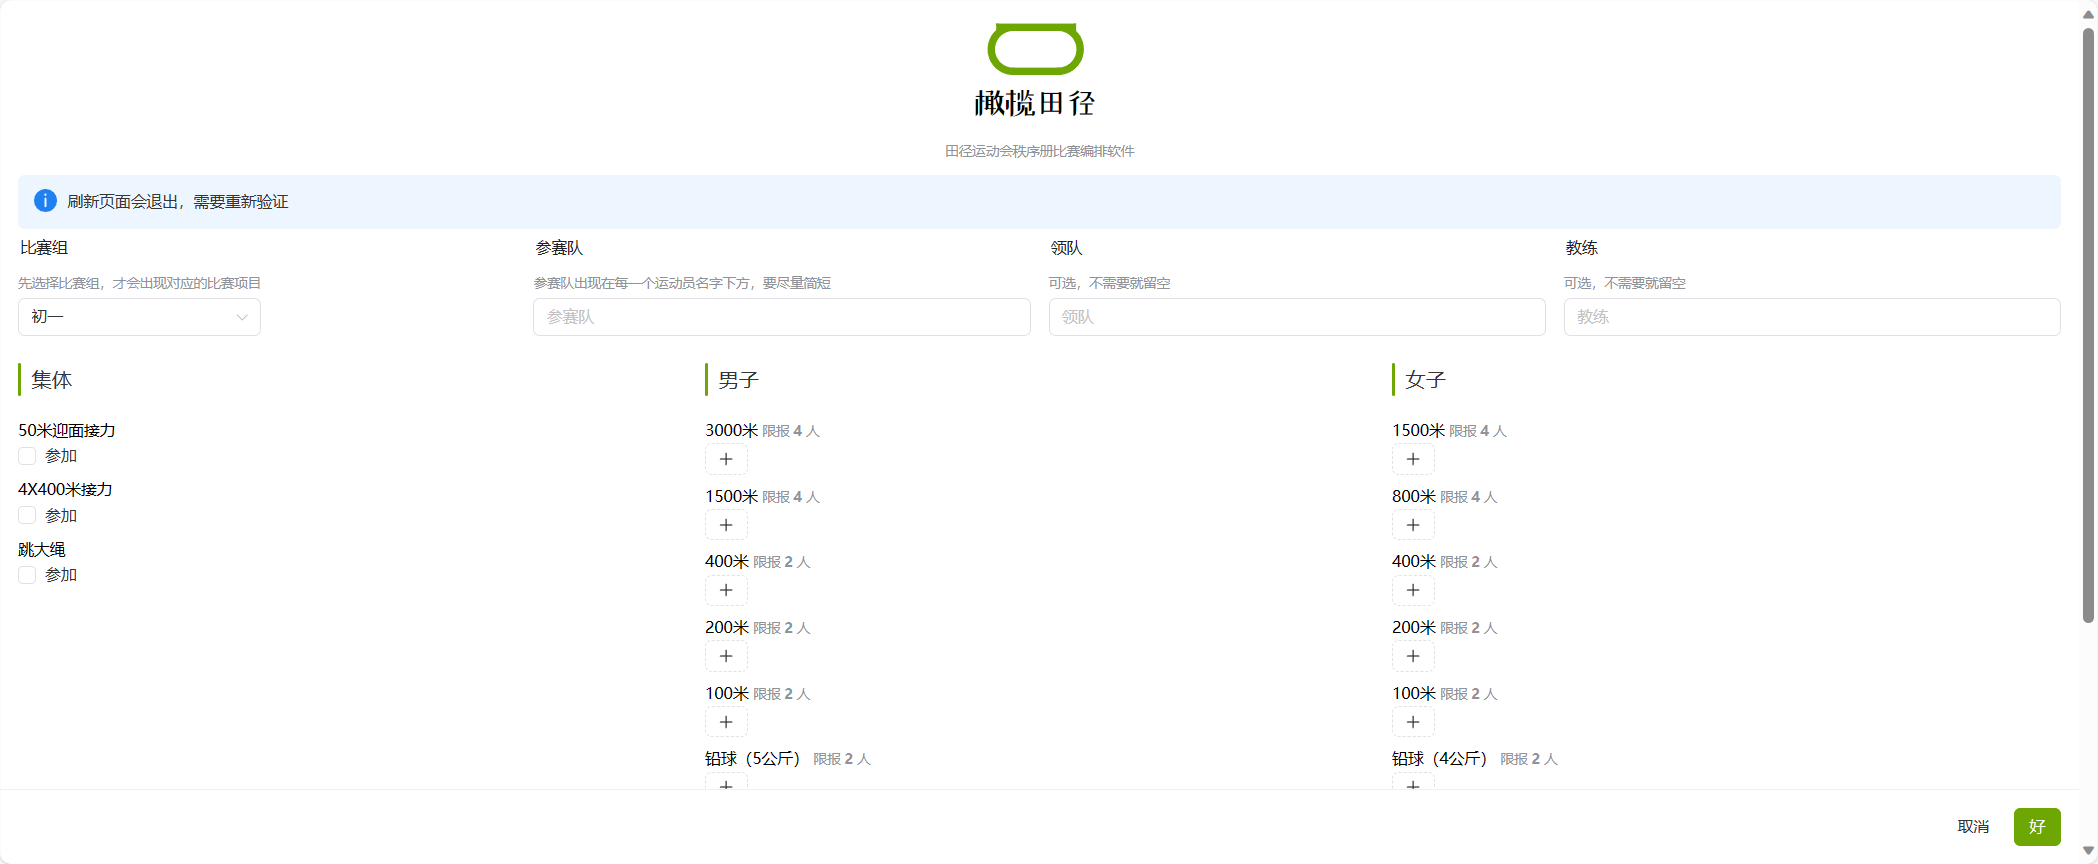The height and width of the screenshot is (864, 2098).
Task: Click the 领队 input field
Action: pos(1297,317)
